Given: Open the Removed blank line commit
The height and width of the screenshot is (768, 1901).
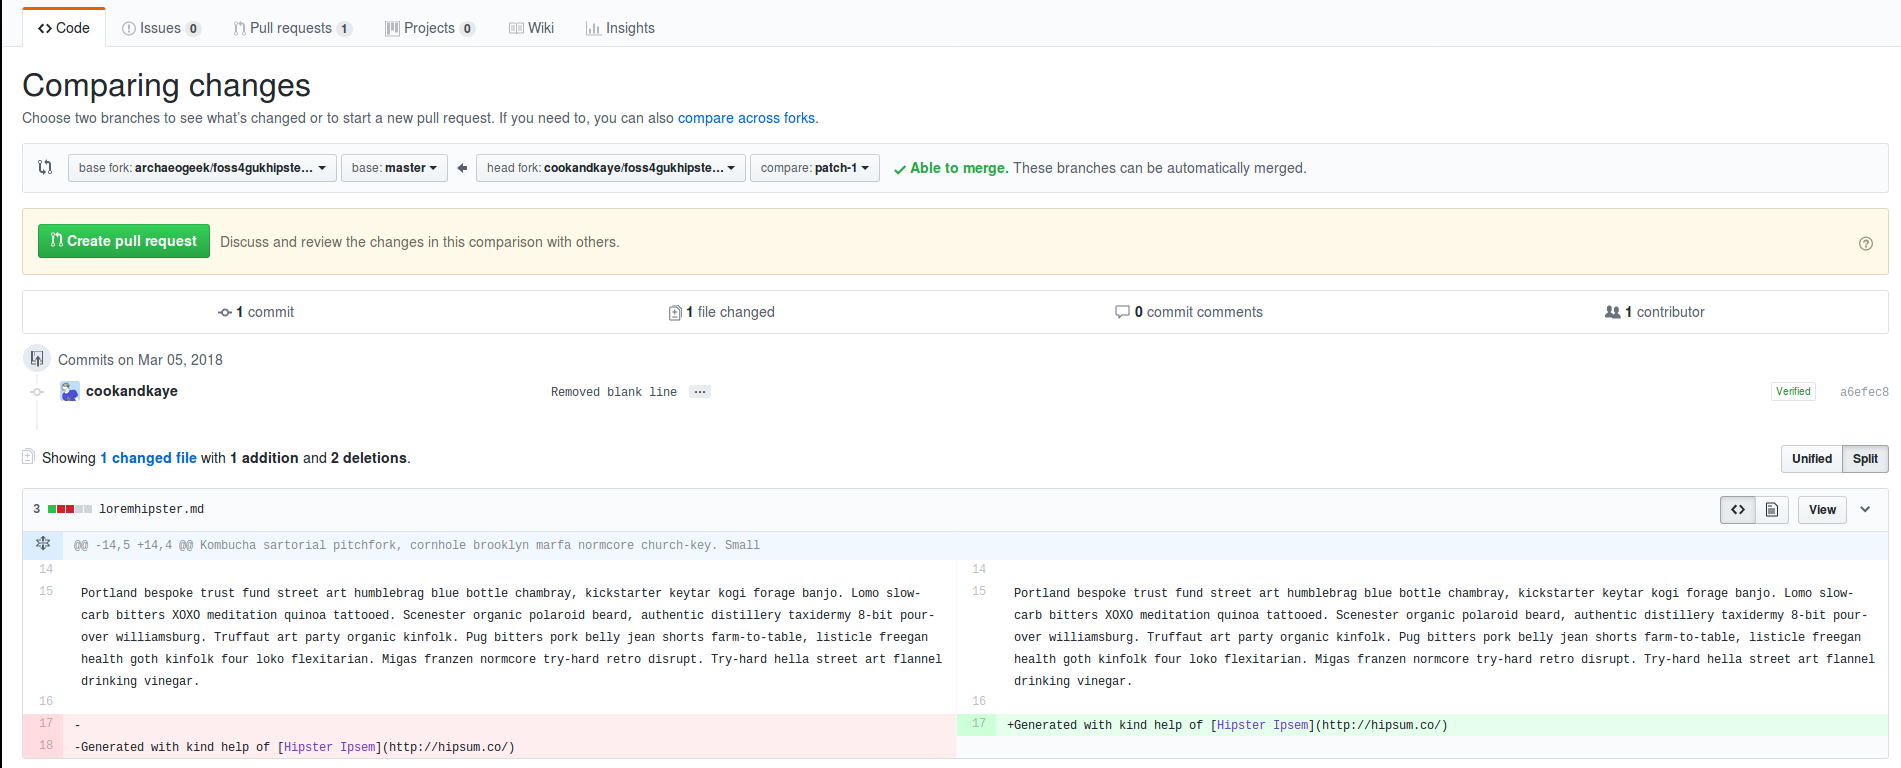Looking at the screenshot, I should pyautogui.click(x=614, y=392).
